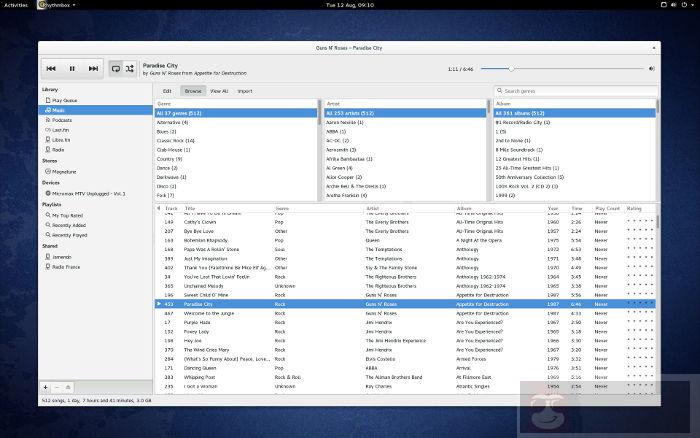The height and width of the screenshot is (438, 700).
Task: Click the sound icon in the top bar
Action: [674, 5]
